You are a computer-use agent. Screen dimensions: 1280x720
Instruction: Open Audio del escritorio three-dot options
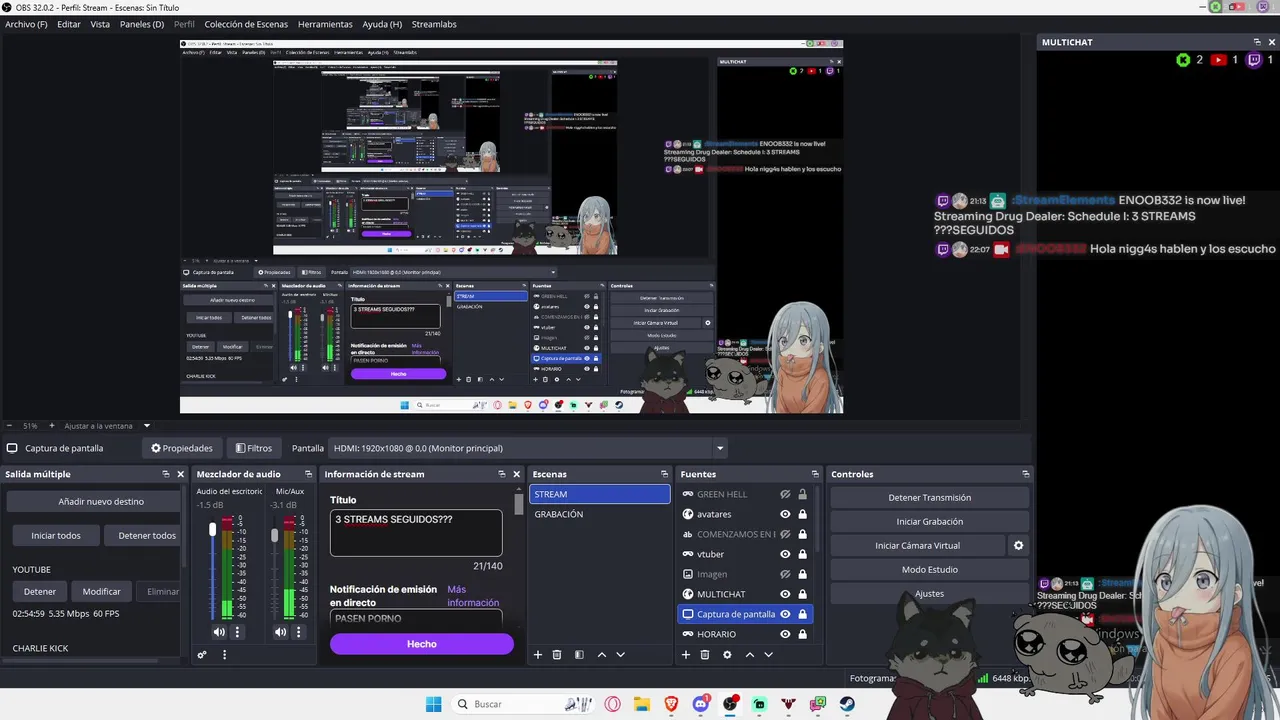point(237,632)
